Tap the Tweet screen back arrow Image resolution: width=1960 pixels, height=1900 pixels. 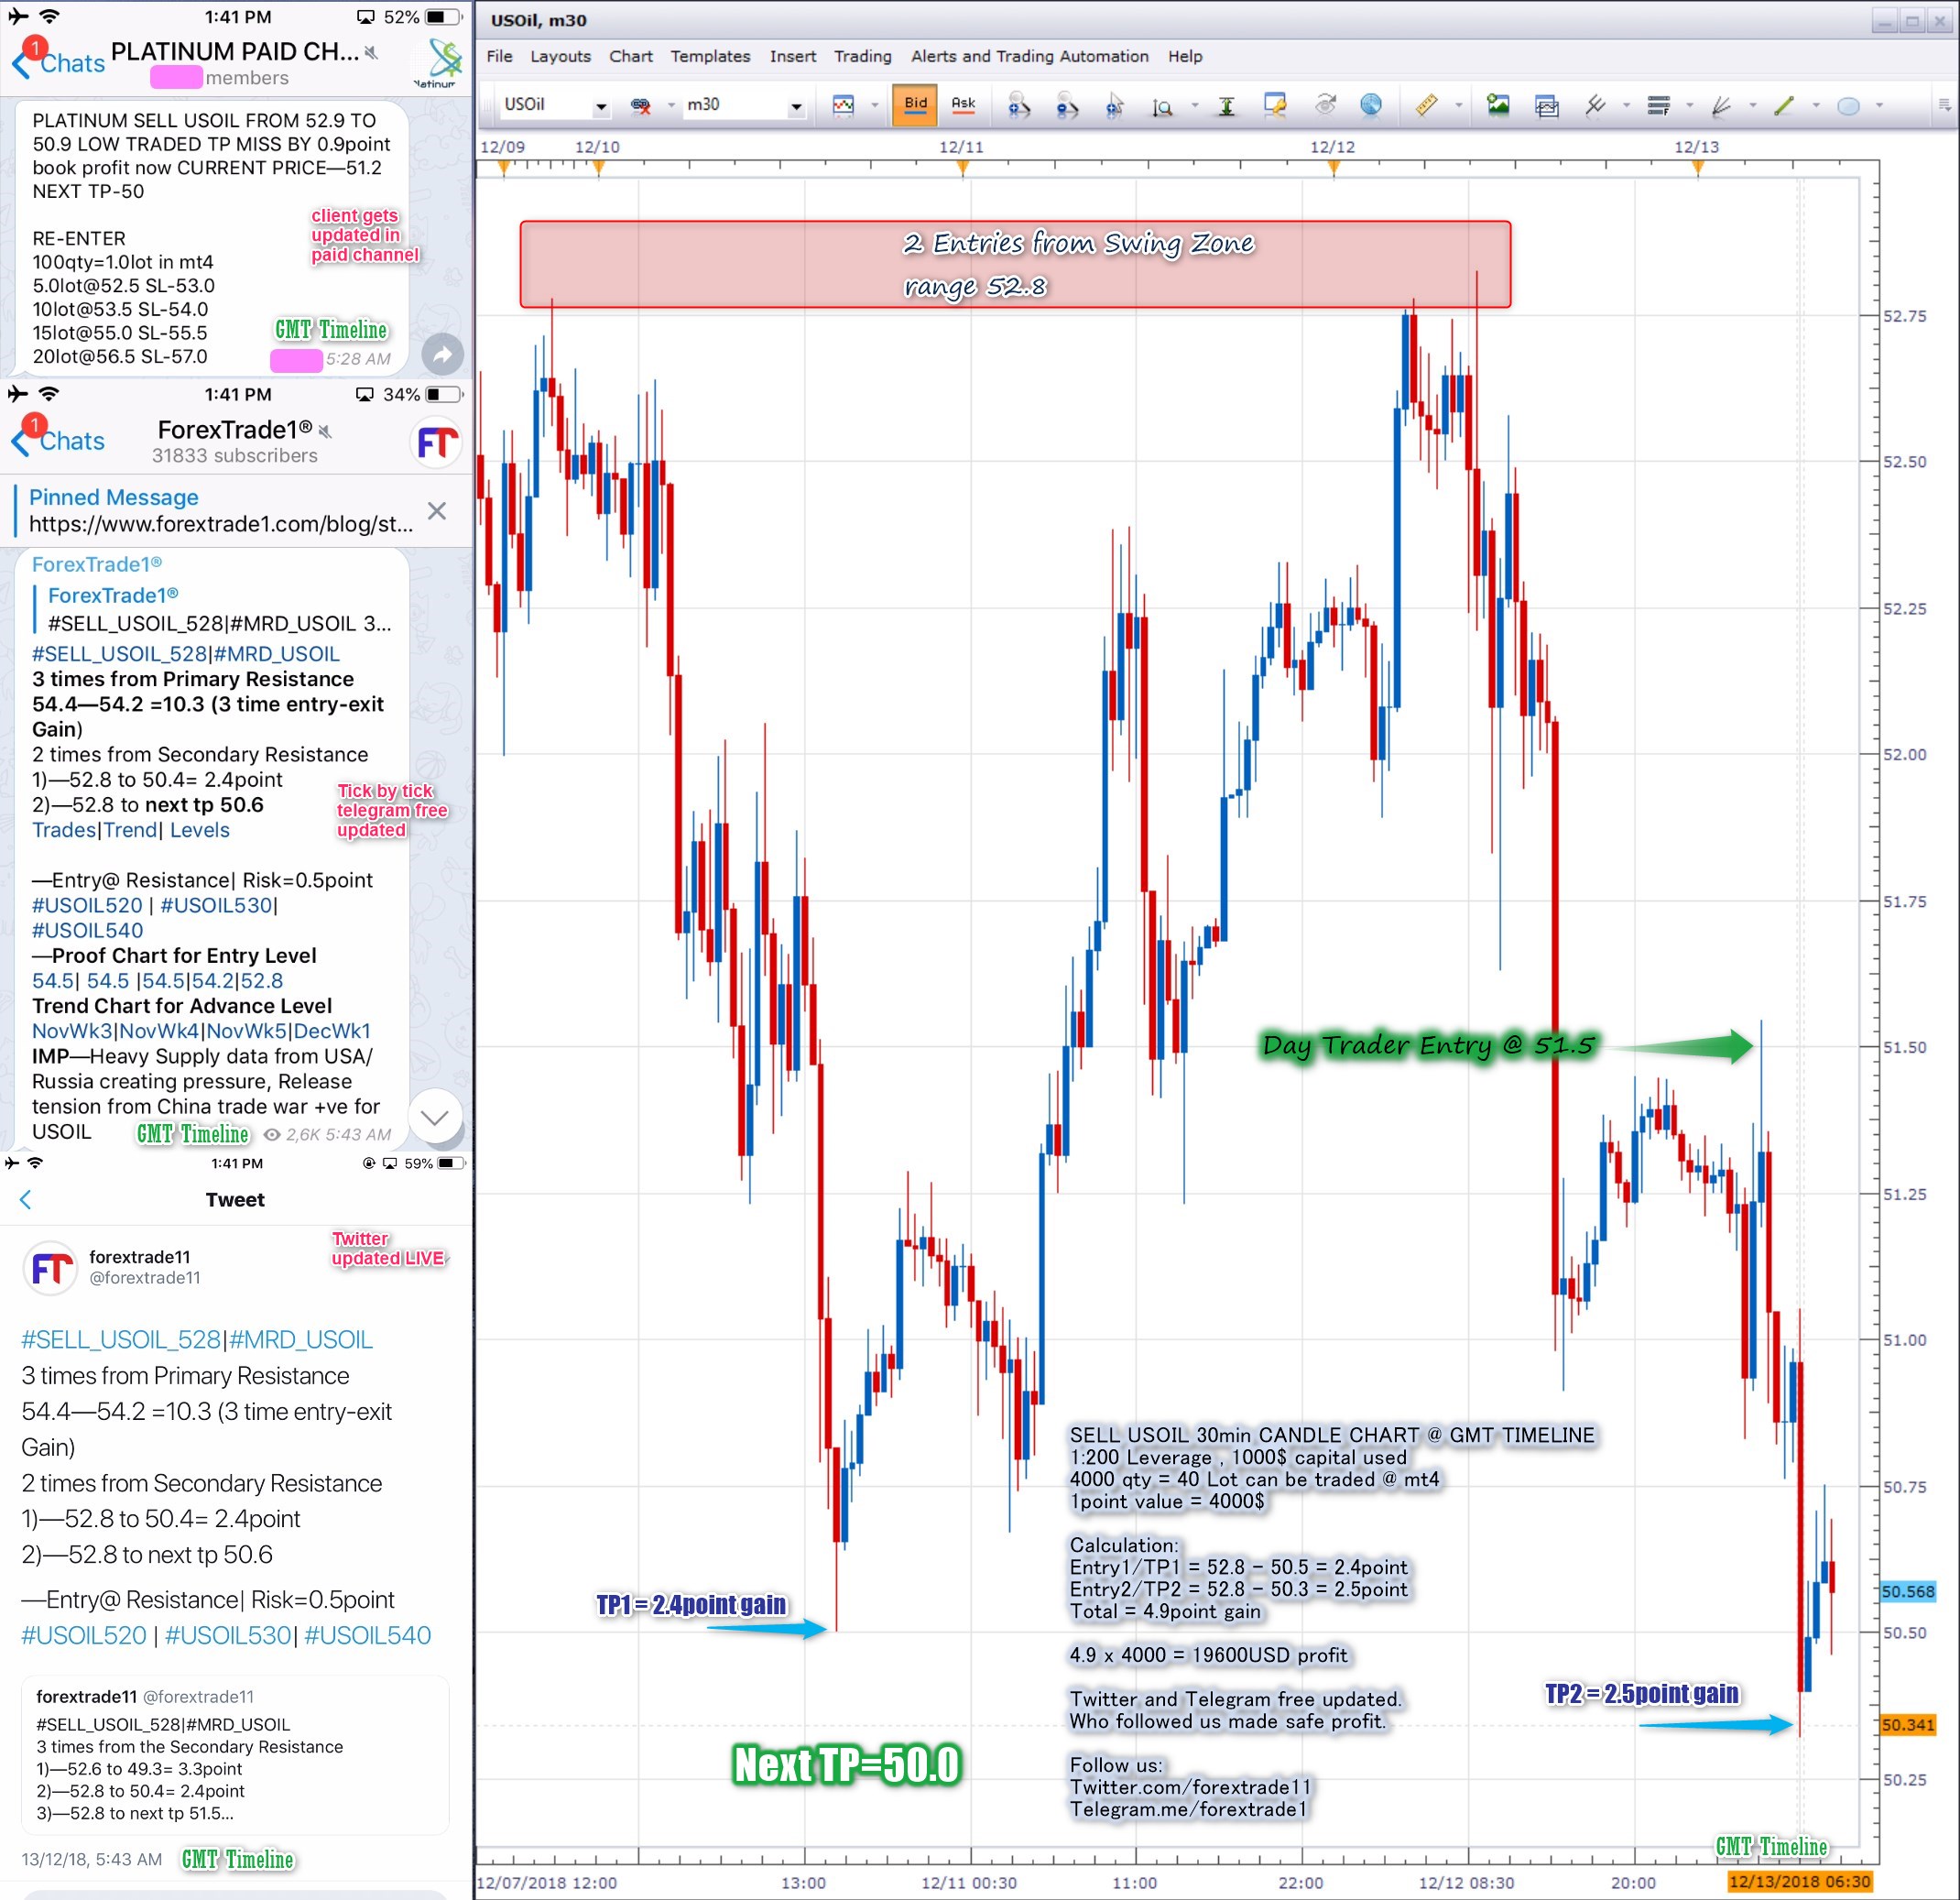[x=26, y=1199]
